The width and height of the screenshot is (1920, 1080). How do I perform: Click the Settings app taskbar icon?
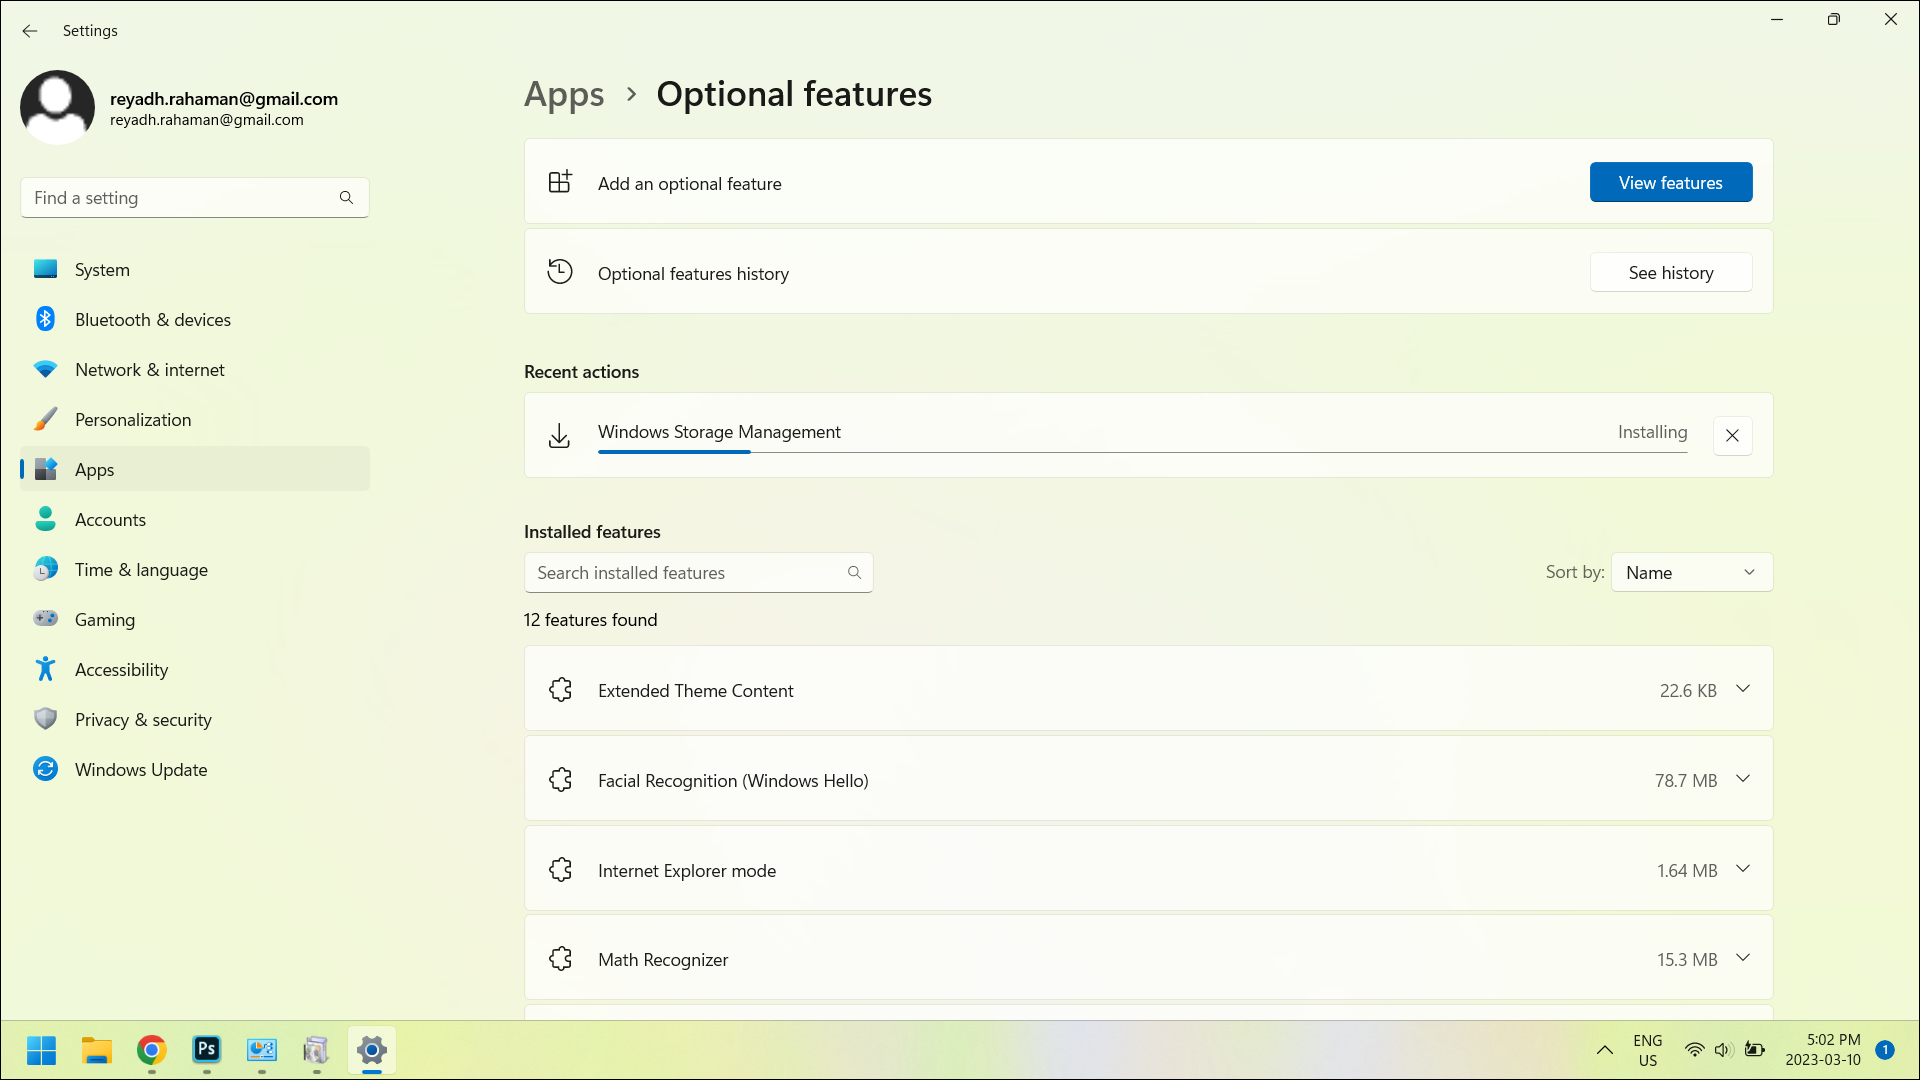(x=371, y=1050)
